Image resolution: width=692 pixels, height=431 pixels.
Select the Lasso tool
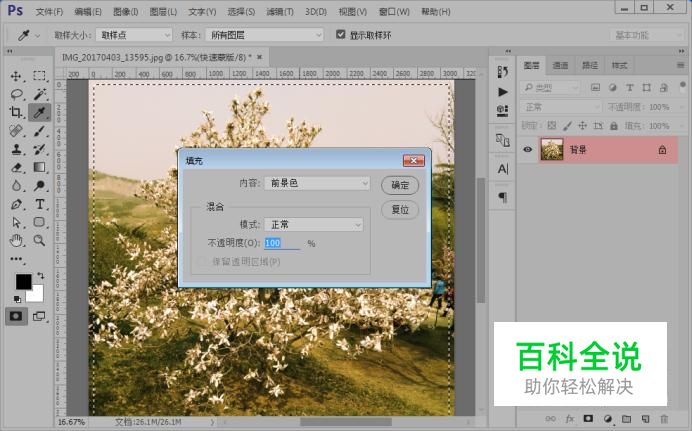[16, 94]
